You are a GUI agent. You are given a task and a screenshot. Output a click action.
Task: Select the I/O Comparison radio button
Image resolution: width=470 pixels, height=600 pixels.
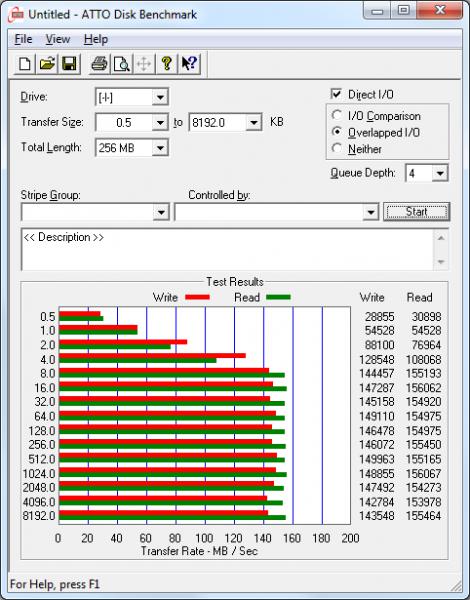pyautogui.click(x=337, y=115)
